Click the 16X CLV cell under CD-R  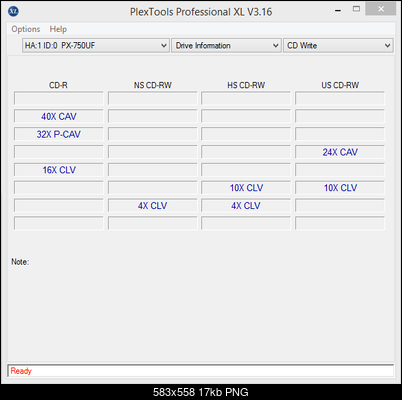pyautogui.click(x=59, y=170)
